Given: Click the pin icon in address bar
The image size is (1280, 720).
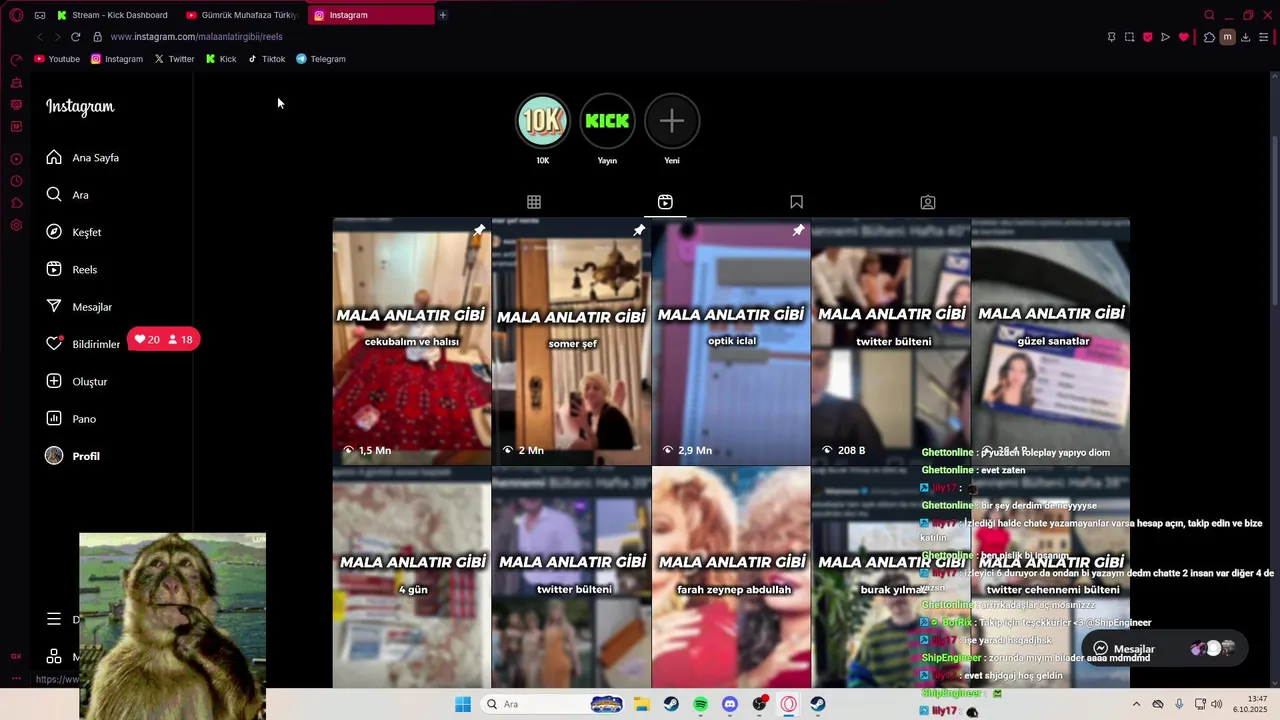Looking at the screenshot, I should pyautogui.click(x=1111, y=37).
